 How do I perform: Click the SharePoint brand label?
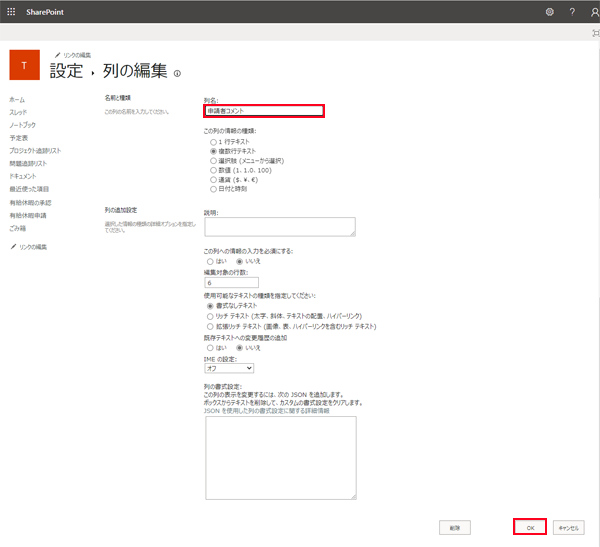[x=45, y=12]
